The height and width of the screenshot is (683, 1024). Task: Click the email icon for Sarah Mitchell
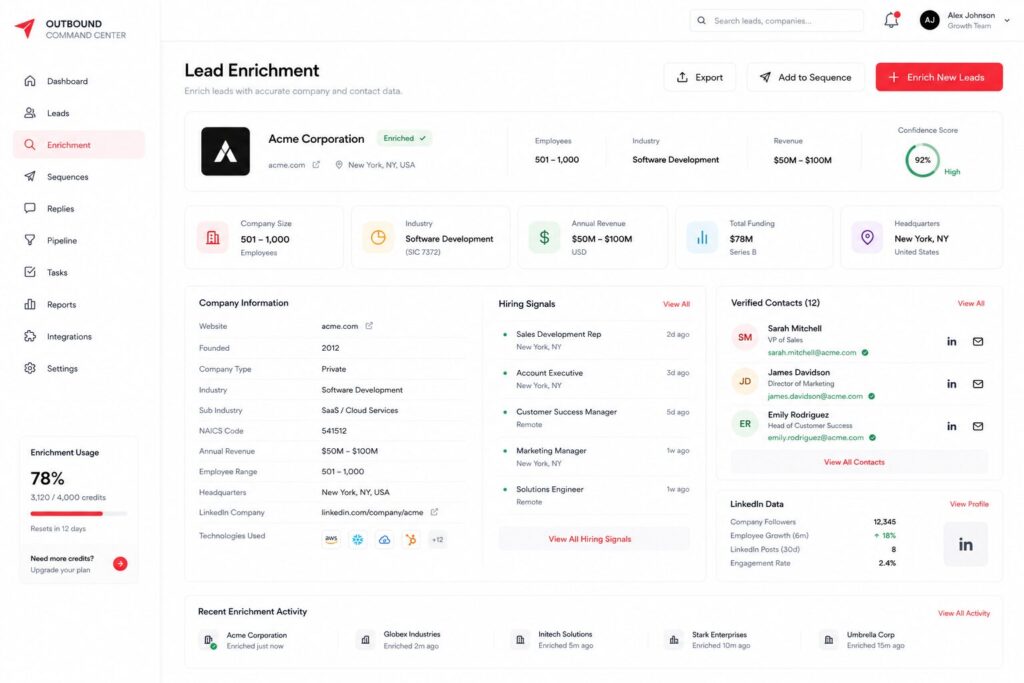point(978,342)
